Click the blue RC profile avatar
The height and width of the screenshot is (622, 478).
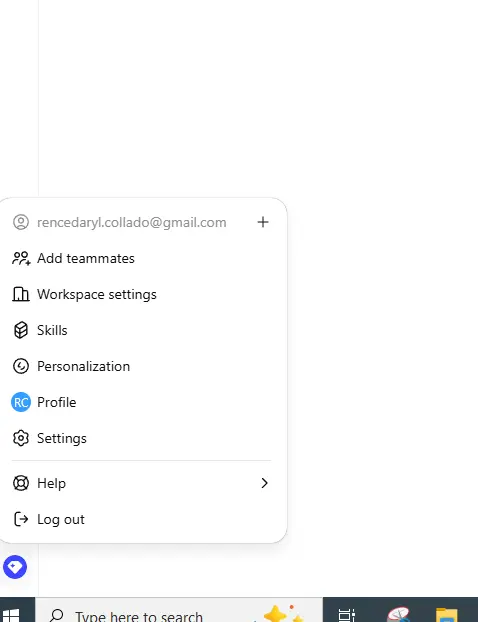21,402
